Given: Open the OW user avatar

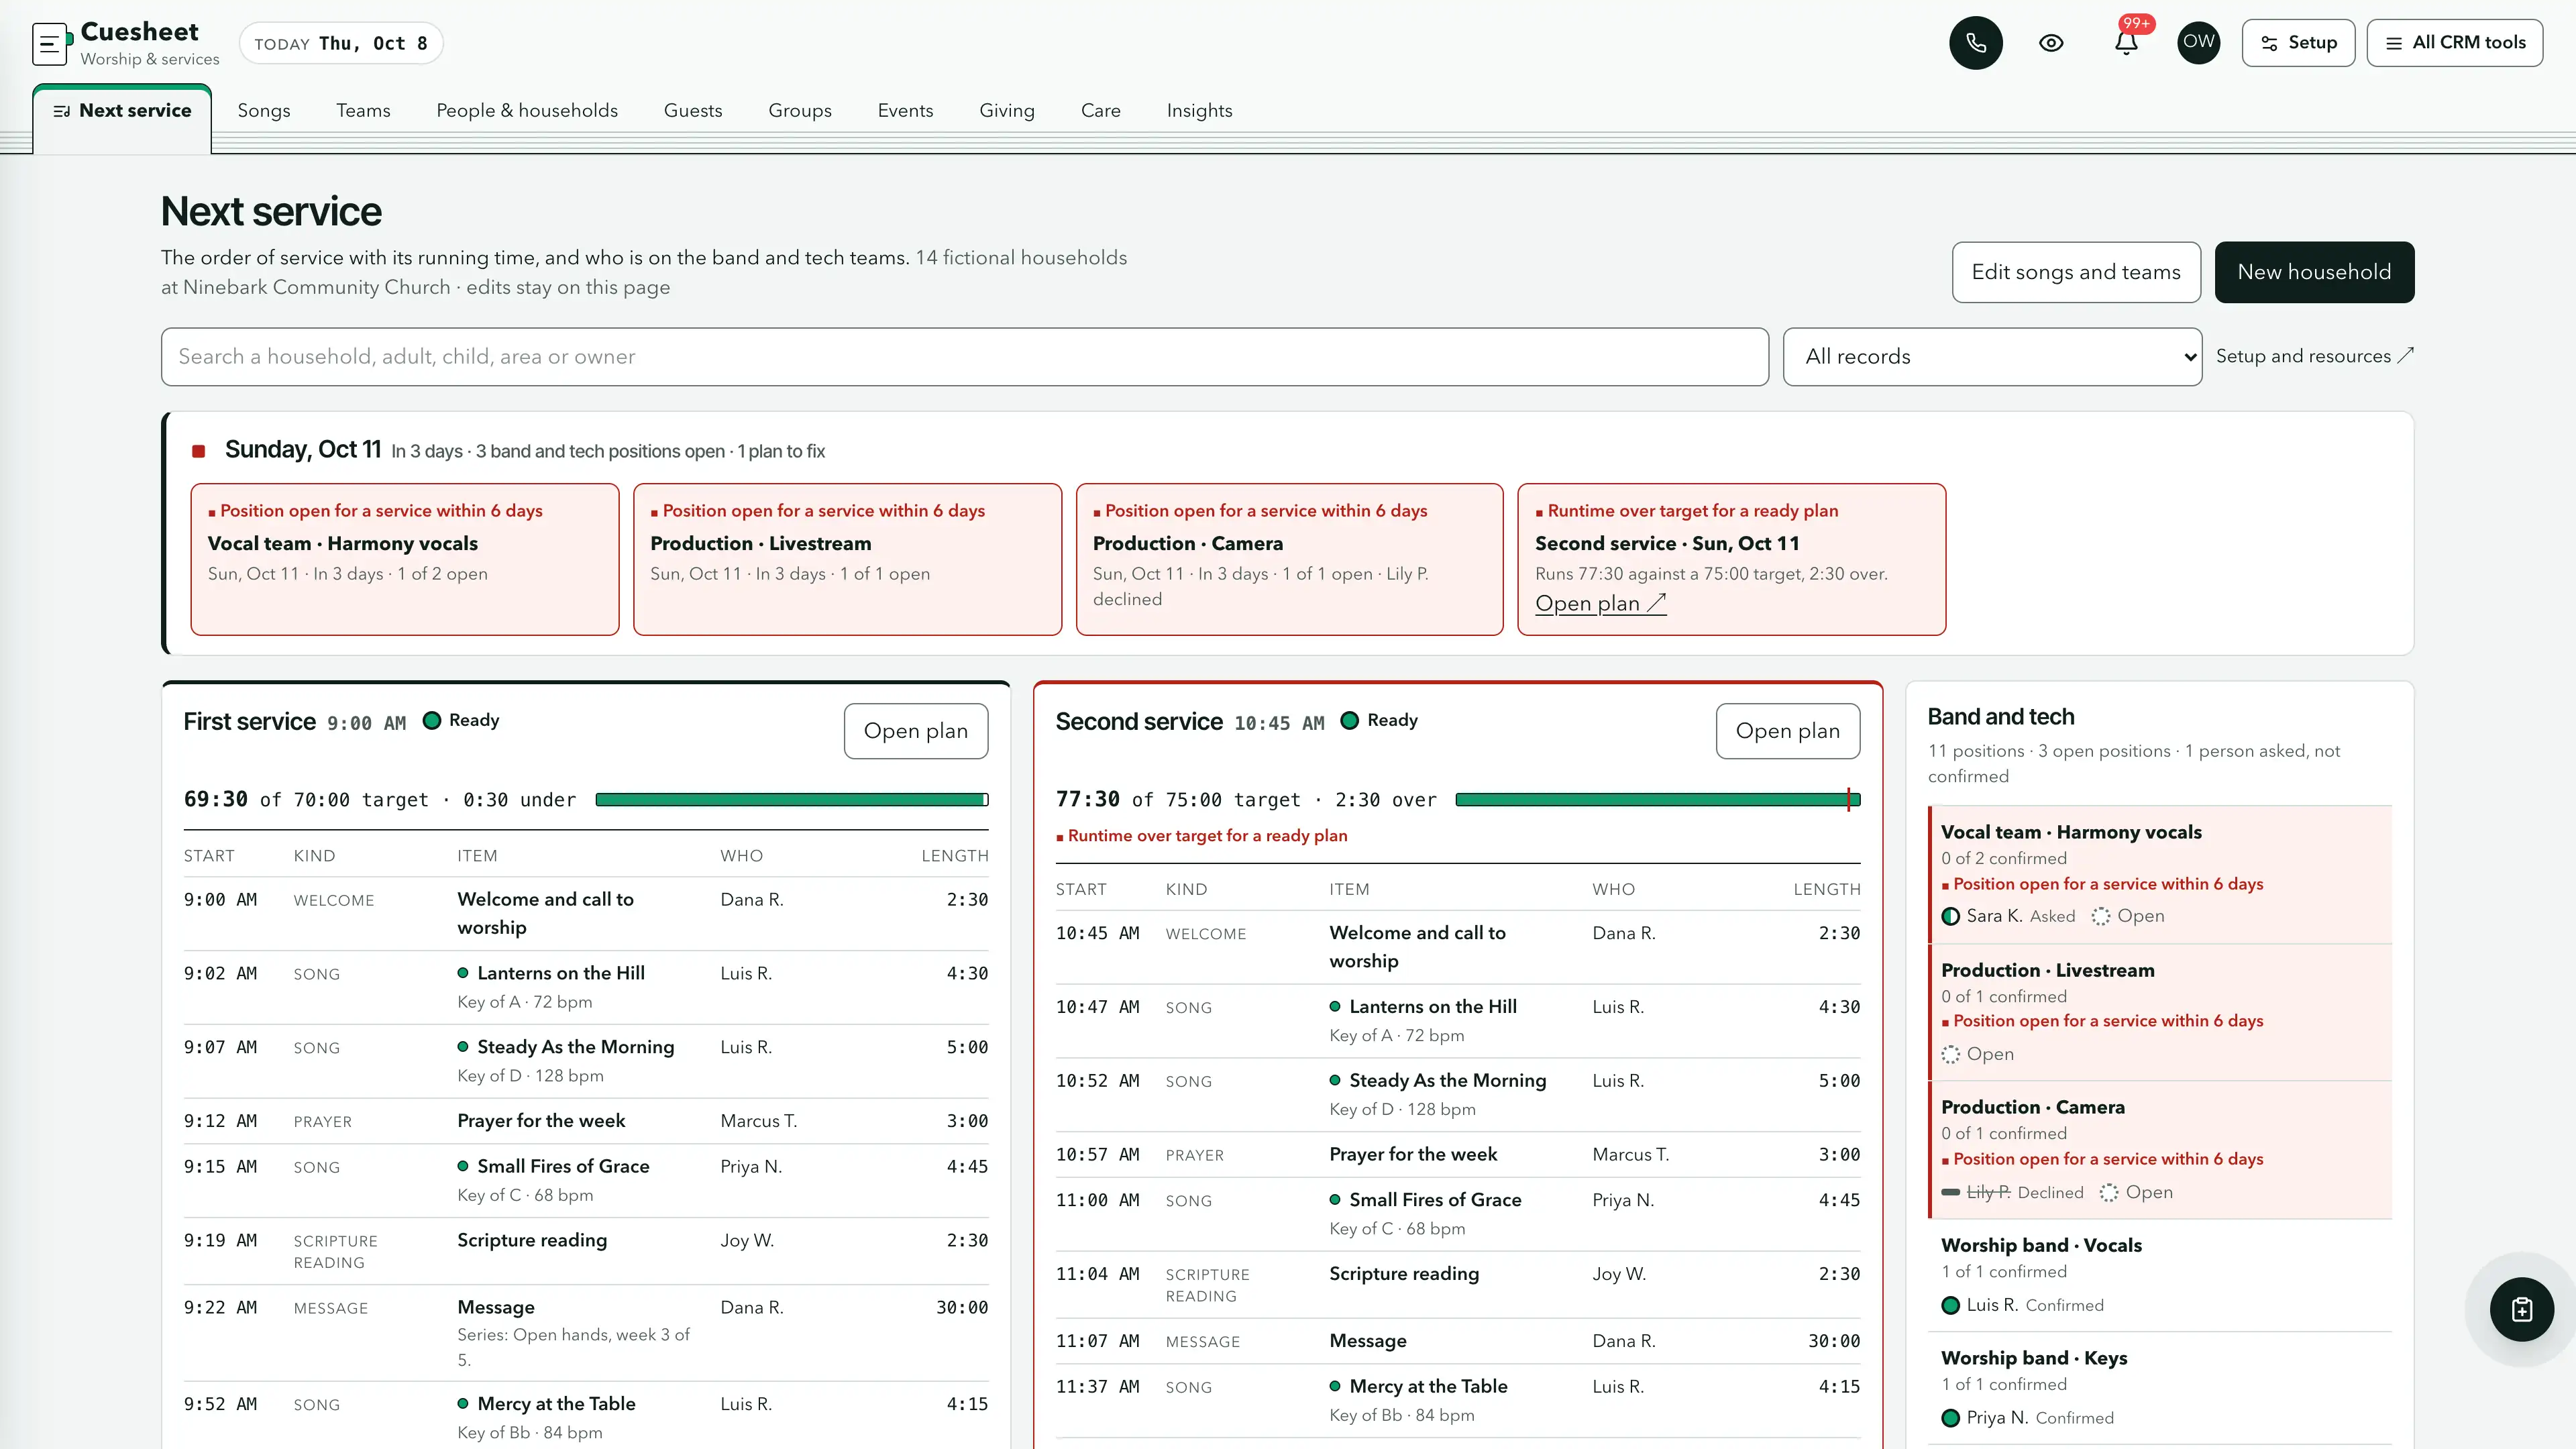Looking at the screenshot, I should point(2198,43).
